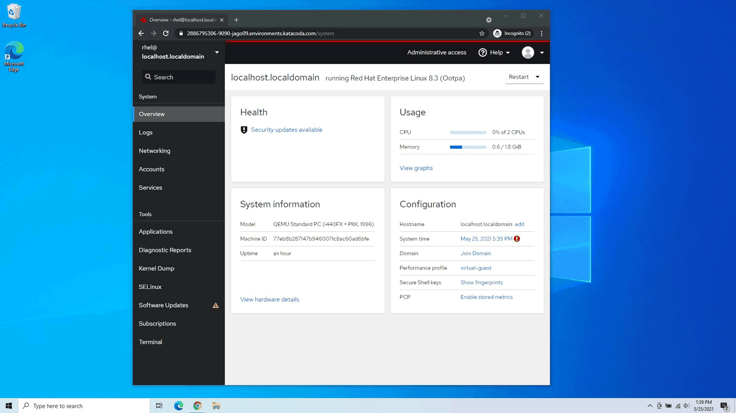Click the red warning icon beside system time
The height and width of the screenshot is (413, 736).
tap(517, 239)
